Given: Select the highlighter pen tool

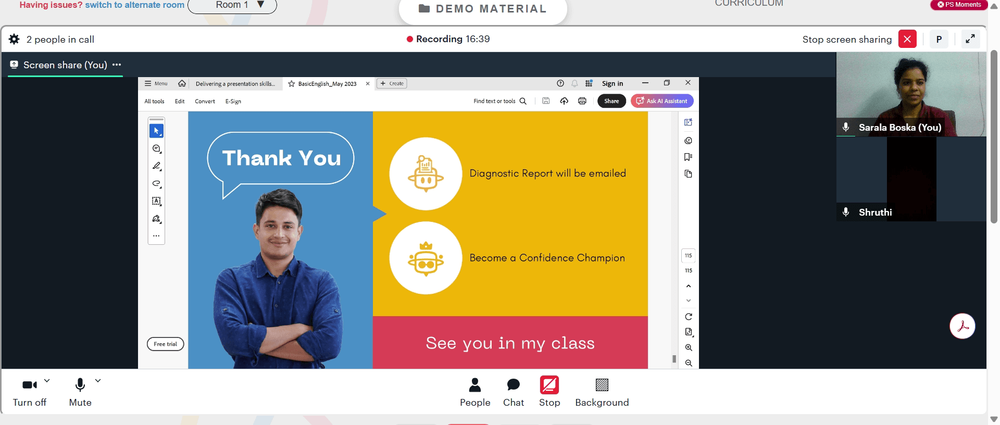Looking at the screenshot, I should [x=156, y=167].
